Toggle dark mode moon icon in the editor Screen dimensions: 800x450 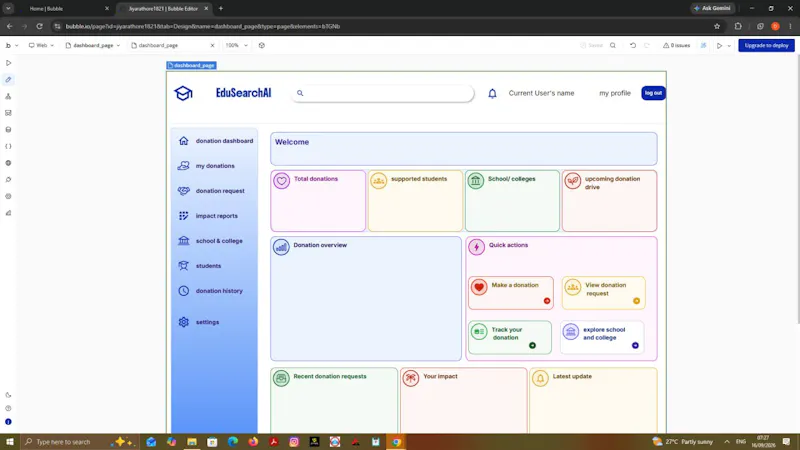[x=8, y=395]
